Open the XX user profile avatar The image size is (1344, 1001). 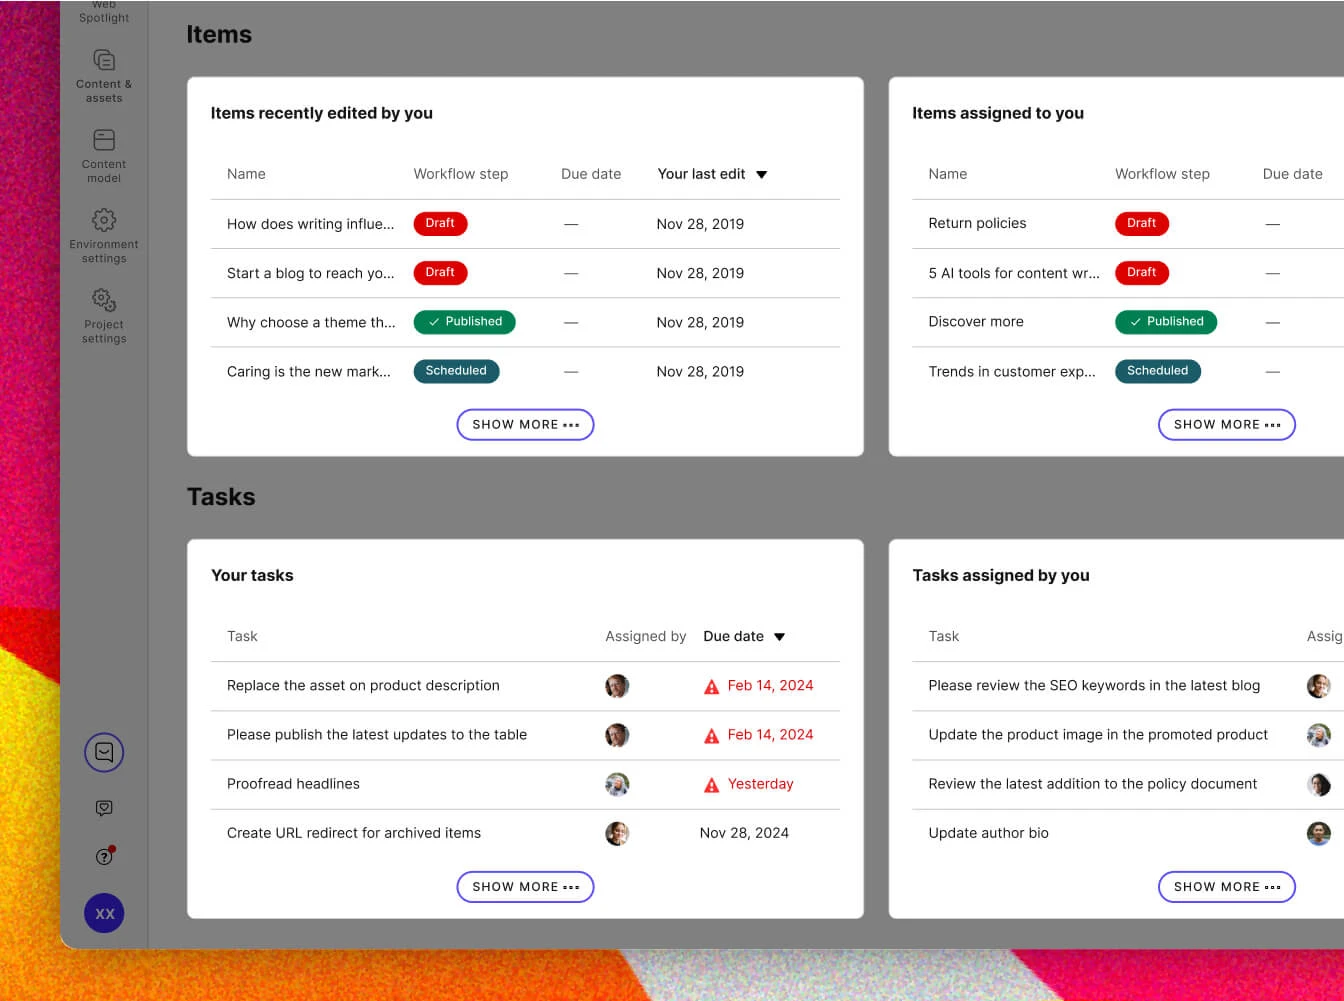[104, 913]
